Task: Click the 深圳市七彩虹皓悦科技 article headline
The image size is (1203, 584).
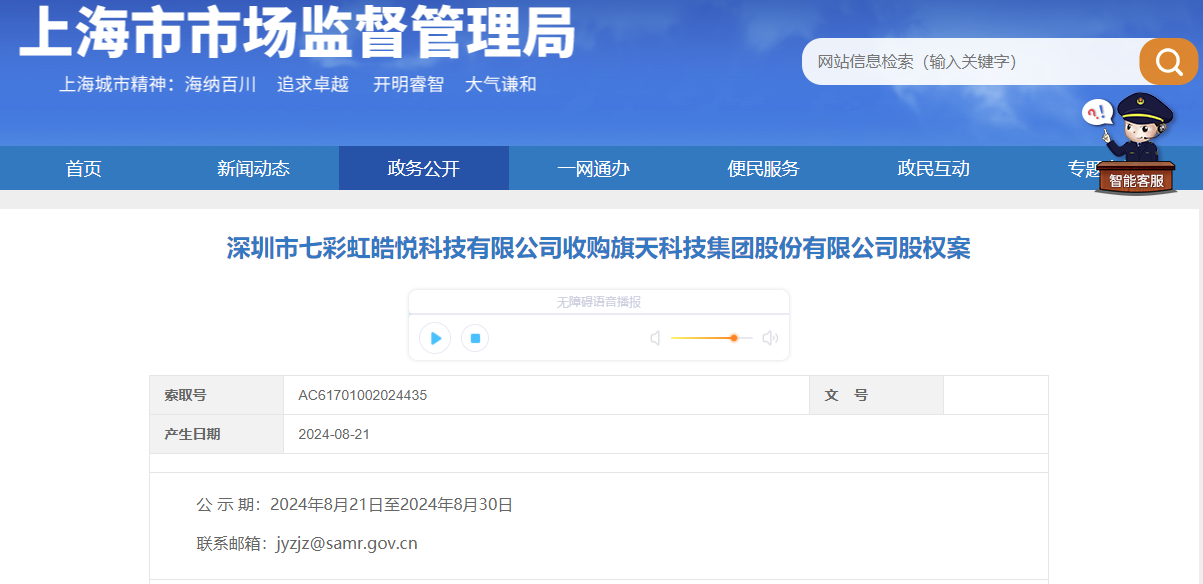Action: 598,248
